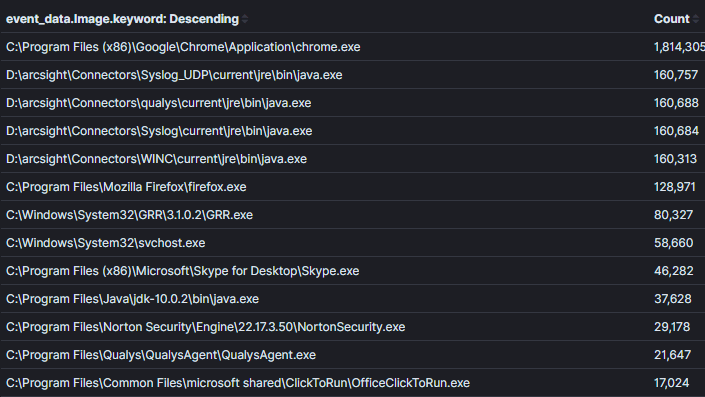The image size is (705, 397).
Task: Click count value 29,178
Action: pos(672,327)
